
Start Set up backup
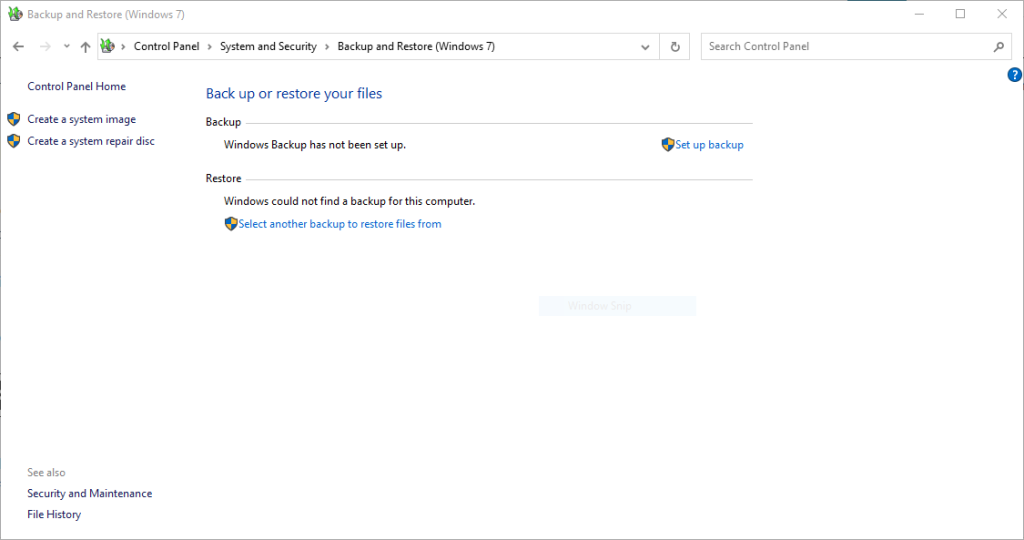[709, 145]
